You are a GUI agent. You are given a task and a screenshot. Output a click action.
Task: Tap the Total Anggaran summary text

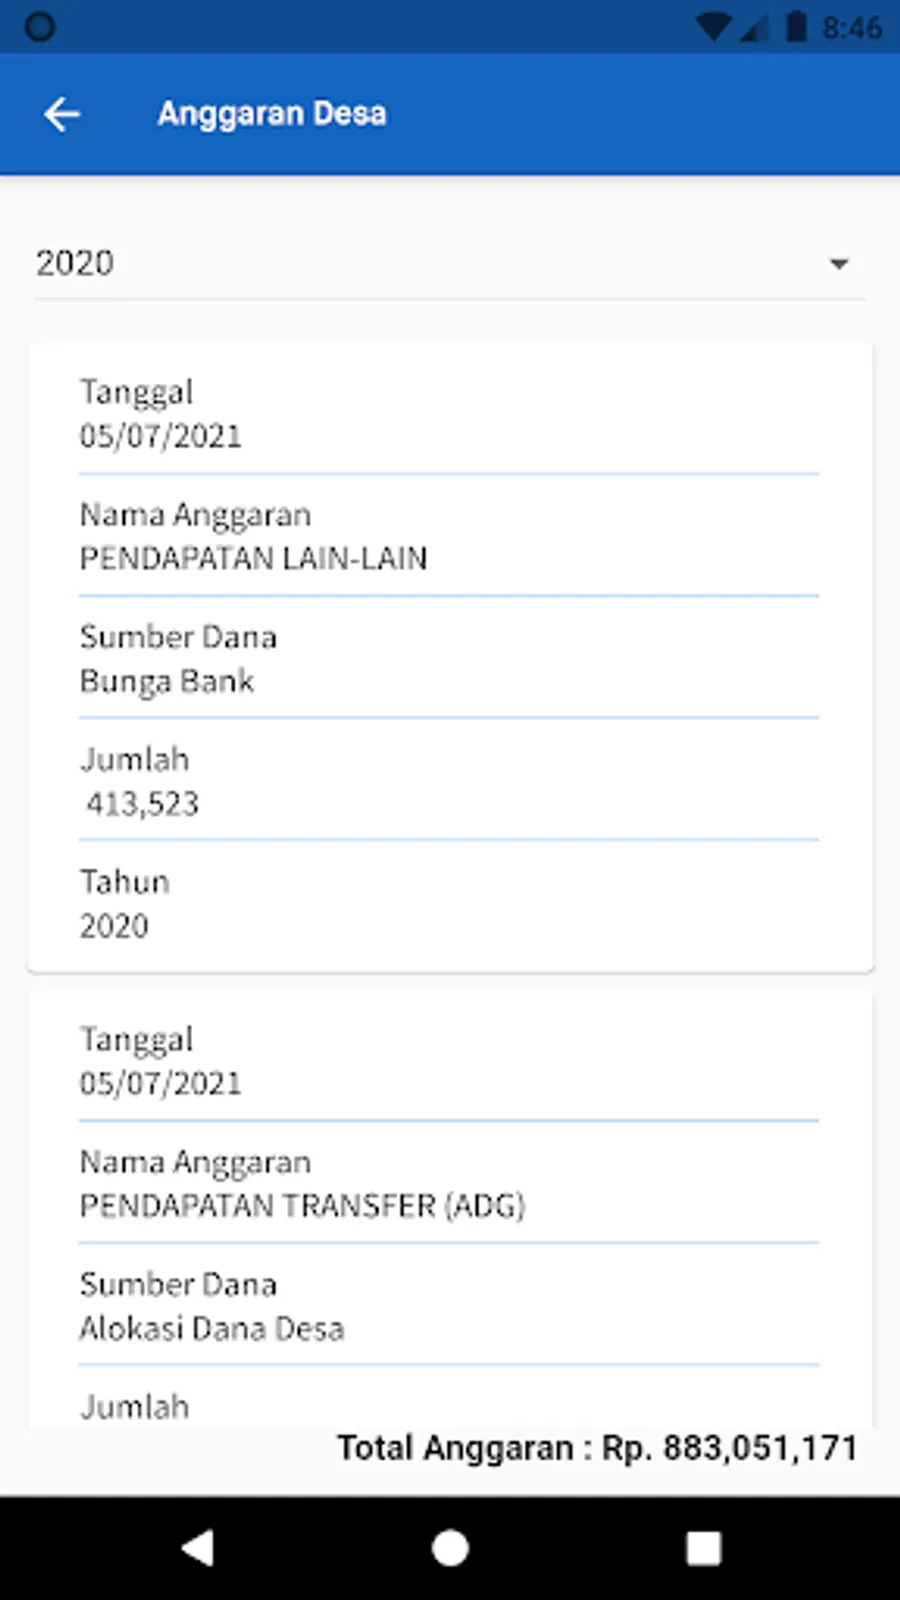click(x=597, y=1447)
